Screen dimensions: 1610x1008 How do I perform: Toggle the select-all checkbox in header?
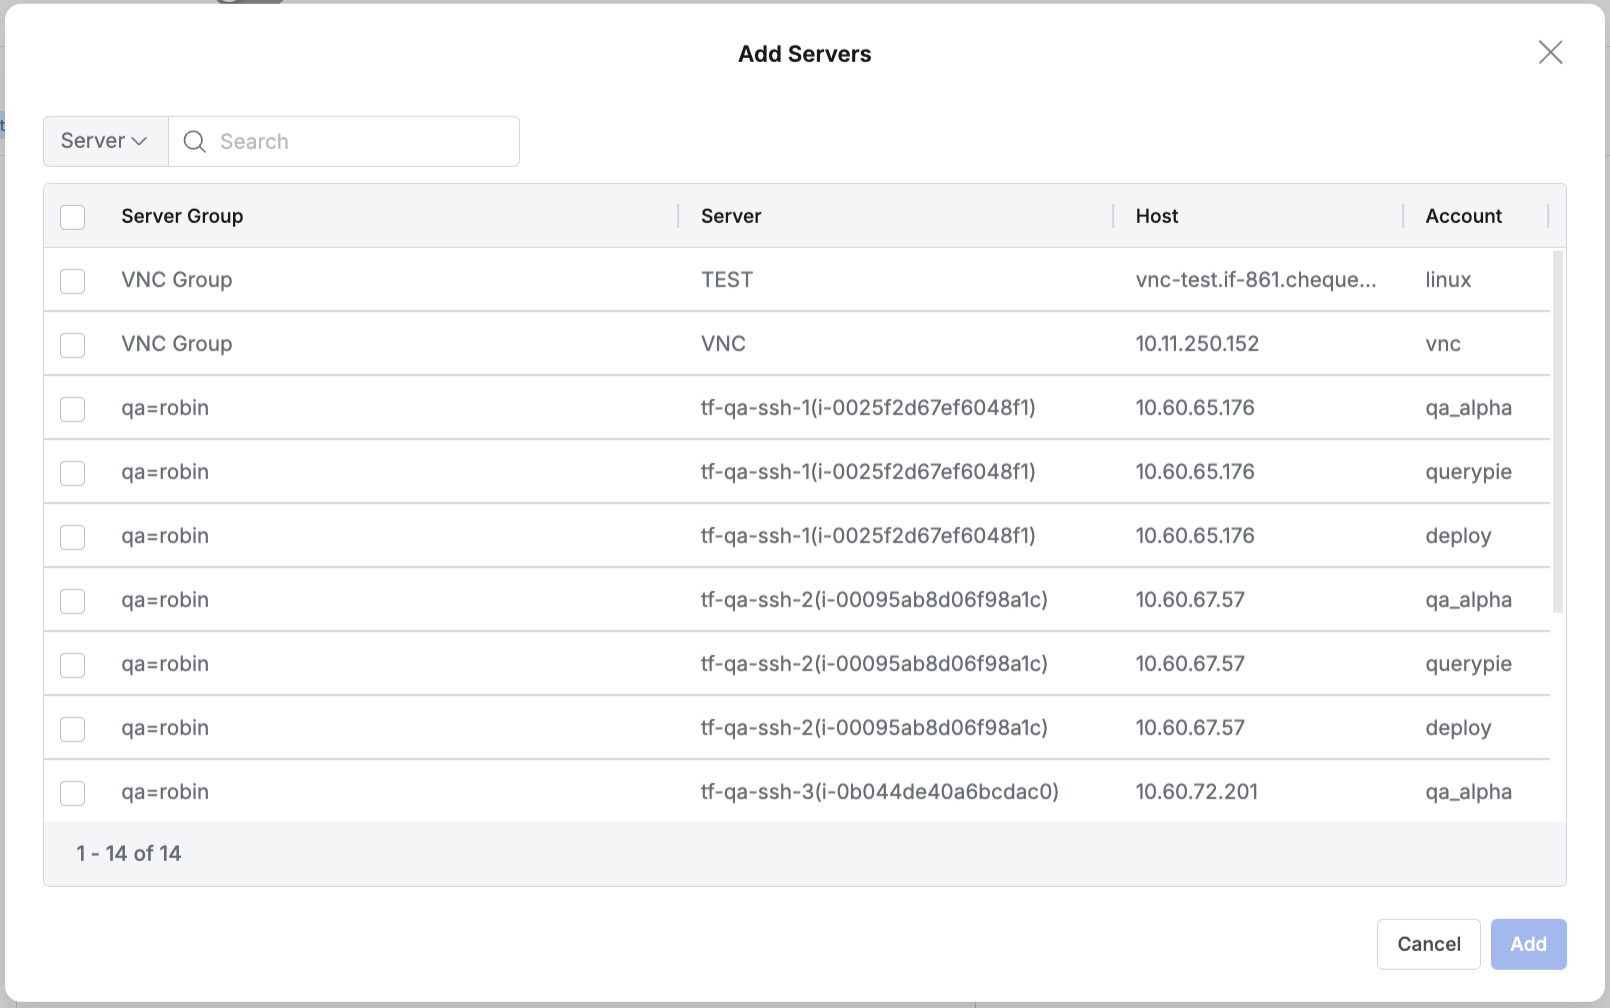tap(73, 217)
